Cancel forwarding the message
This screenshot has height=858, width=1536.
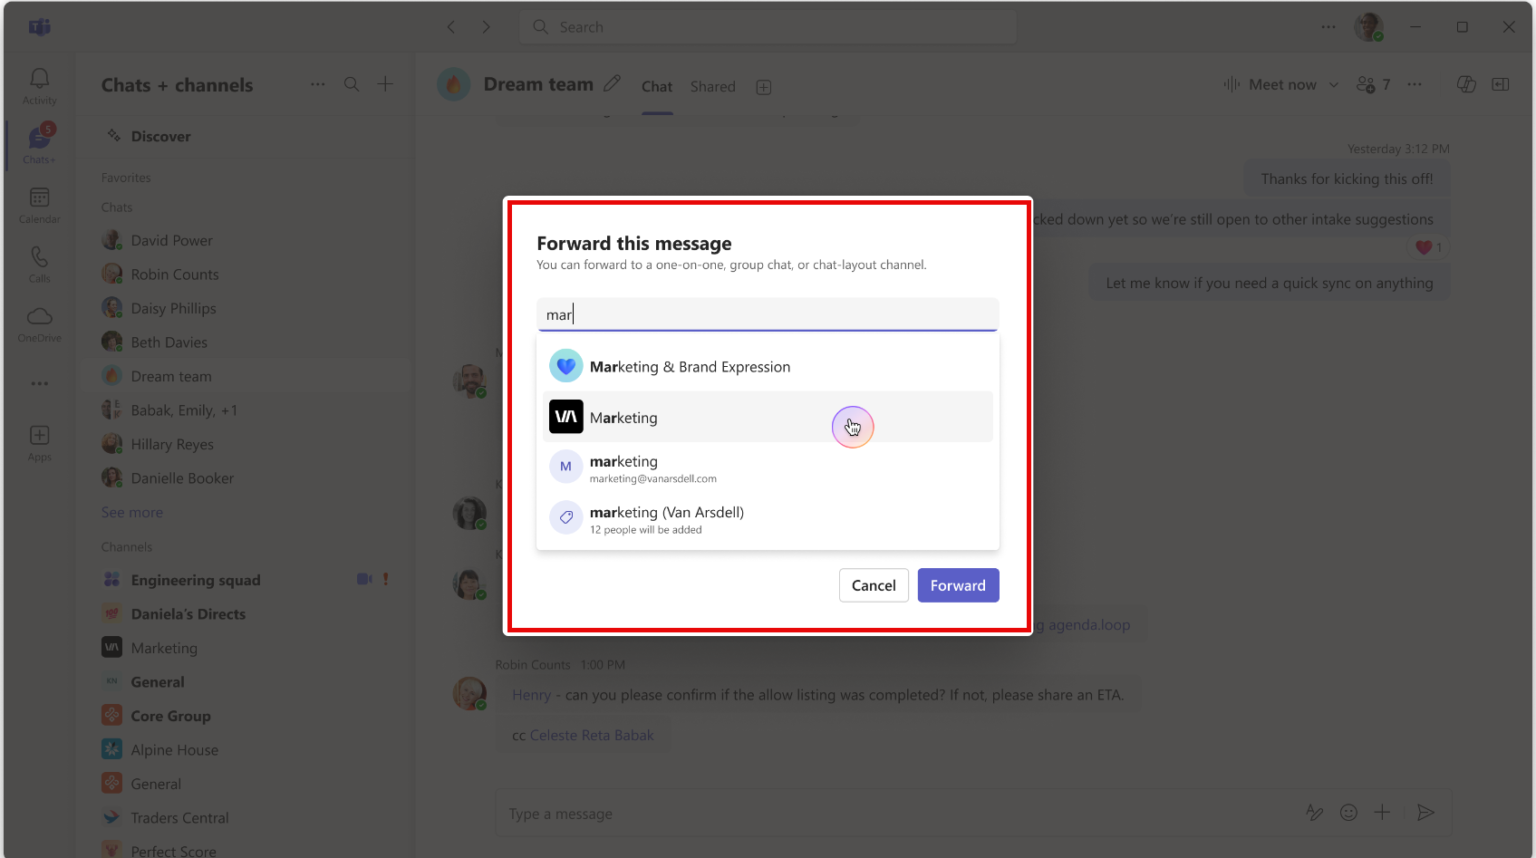click(873, 585)
